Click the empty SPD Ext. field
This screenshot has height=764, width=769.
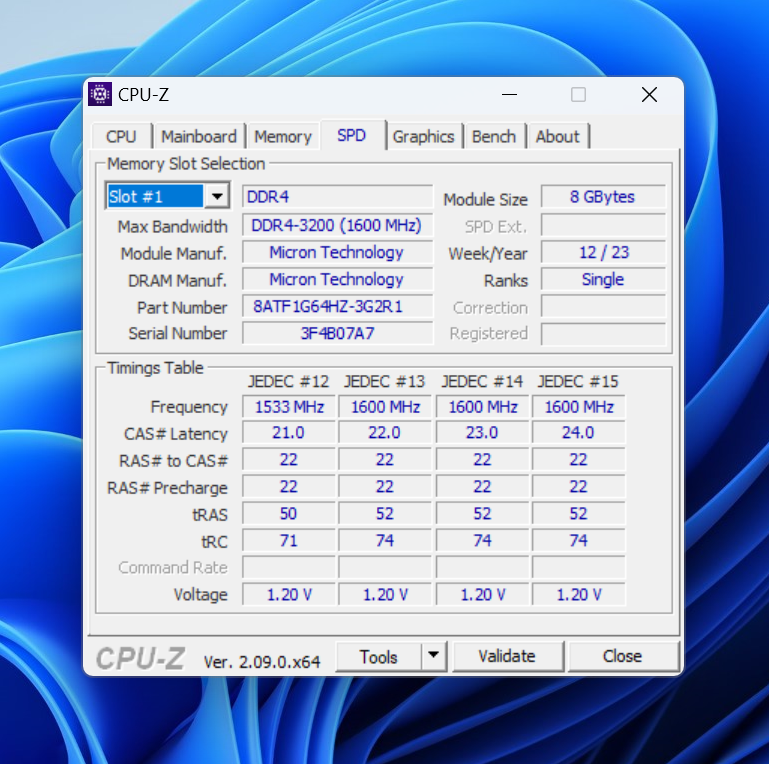coord(603,226)
